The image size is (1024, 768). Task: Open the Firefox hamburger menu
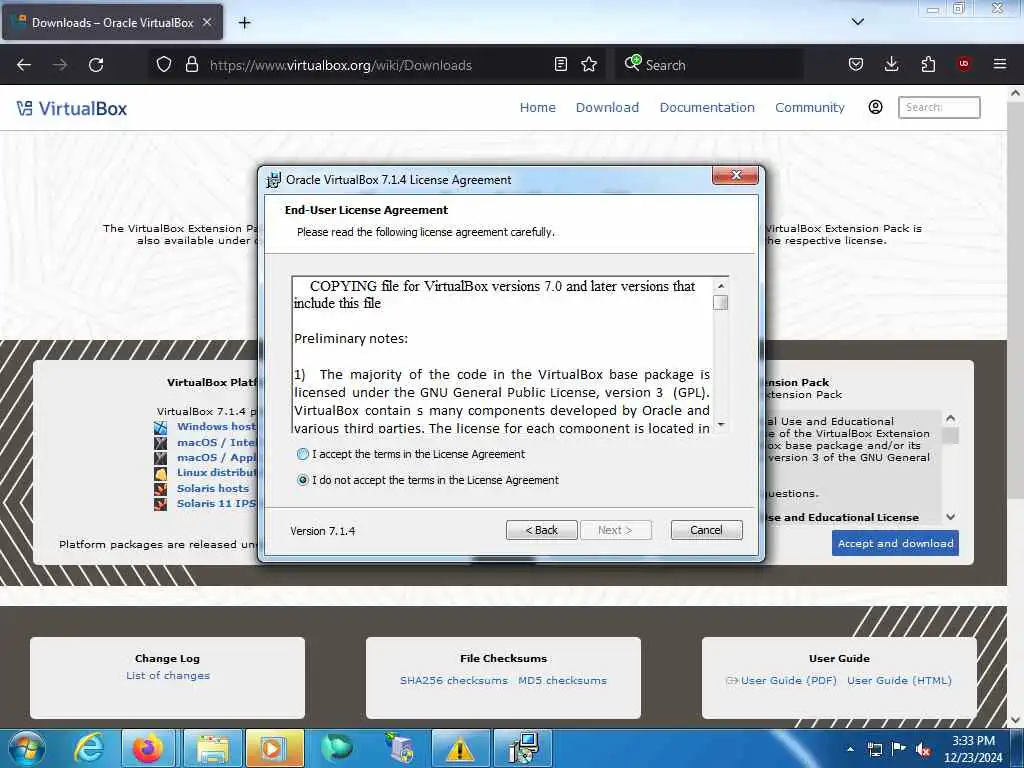1000,64
